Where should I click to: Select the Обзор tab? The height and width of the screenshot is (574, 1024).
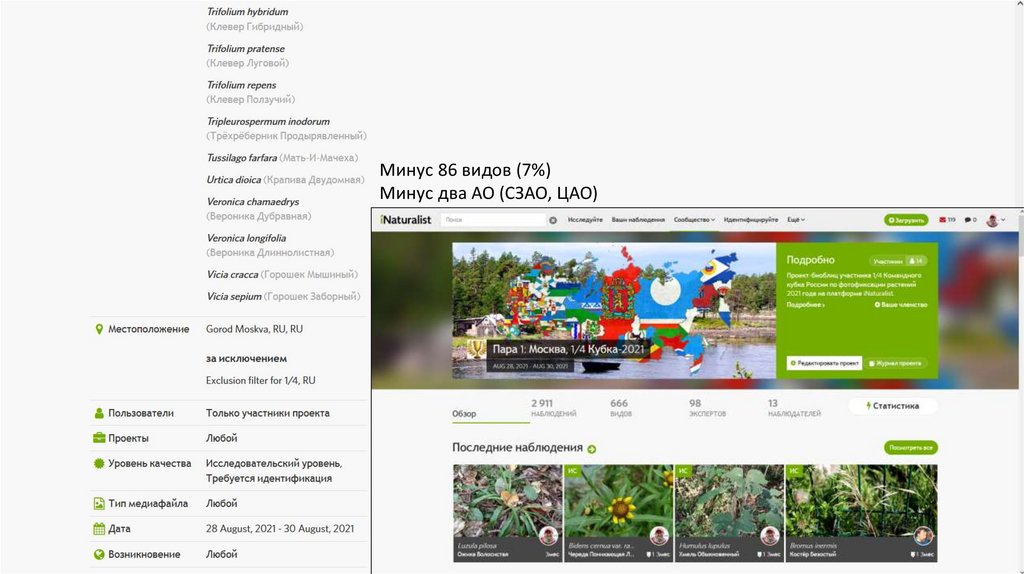(x=464, y=414)
